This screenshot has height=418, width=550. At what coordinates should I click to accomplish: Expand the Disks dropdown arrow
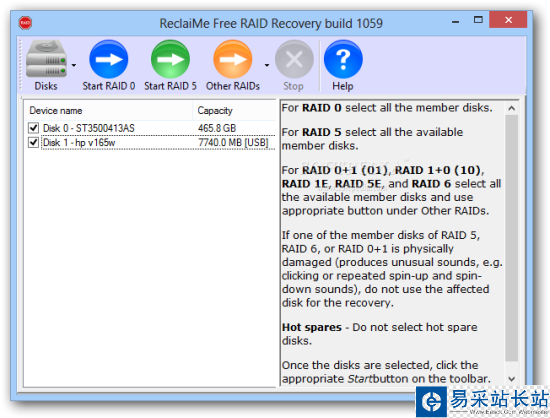pos(74,65)
